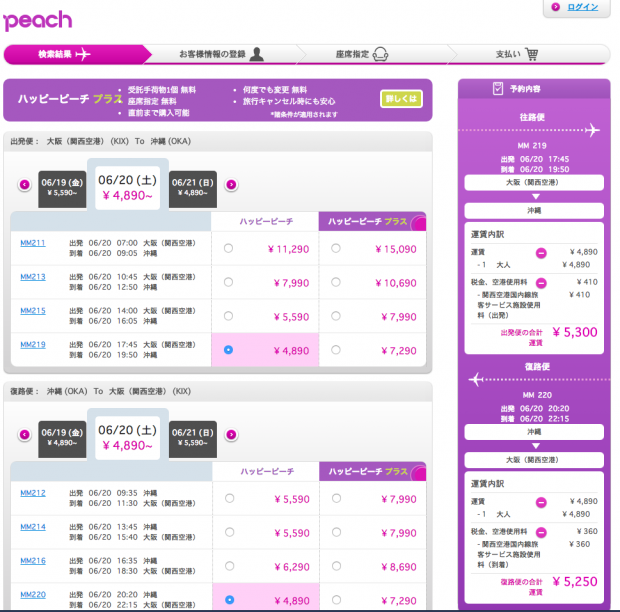The height and width of the screenshot is (612, 620).
Task: Click the shopping cart icon in 支払い step
Action: (x=532, y=54)
